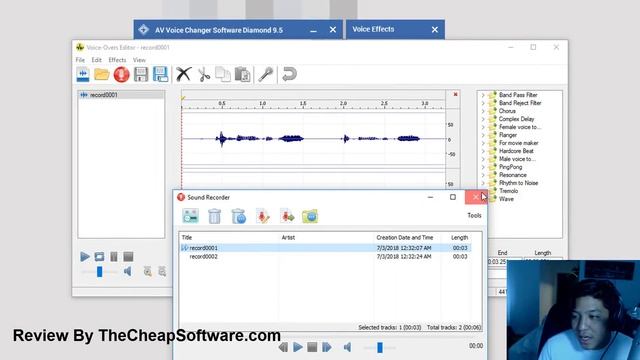Screen dimensions: 640x360
Task: Select the Resonance effect
Action: (513, 175)
